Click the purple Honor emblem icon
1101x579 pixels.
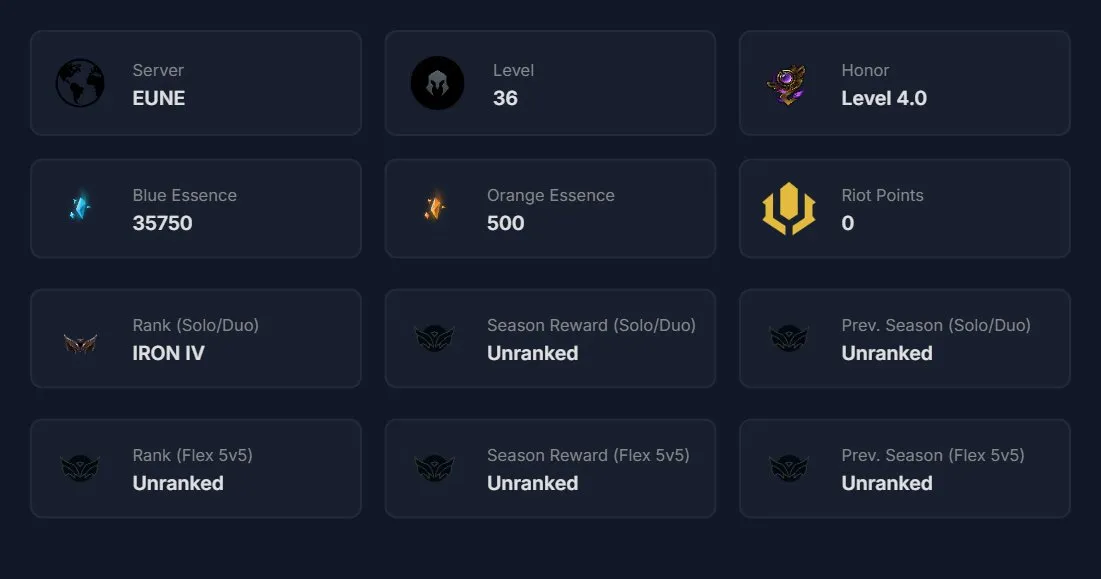point(788,84)
